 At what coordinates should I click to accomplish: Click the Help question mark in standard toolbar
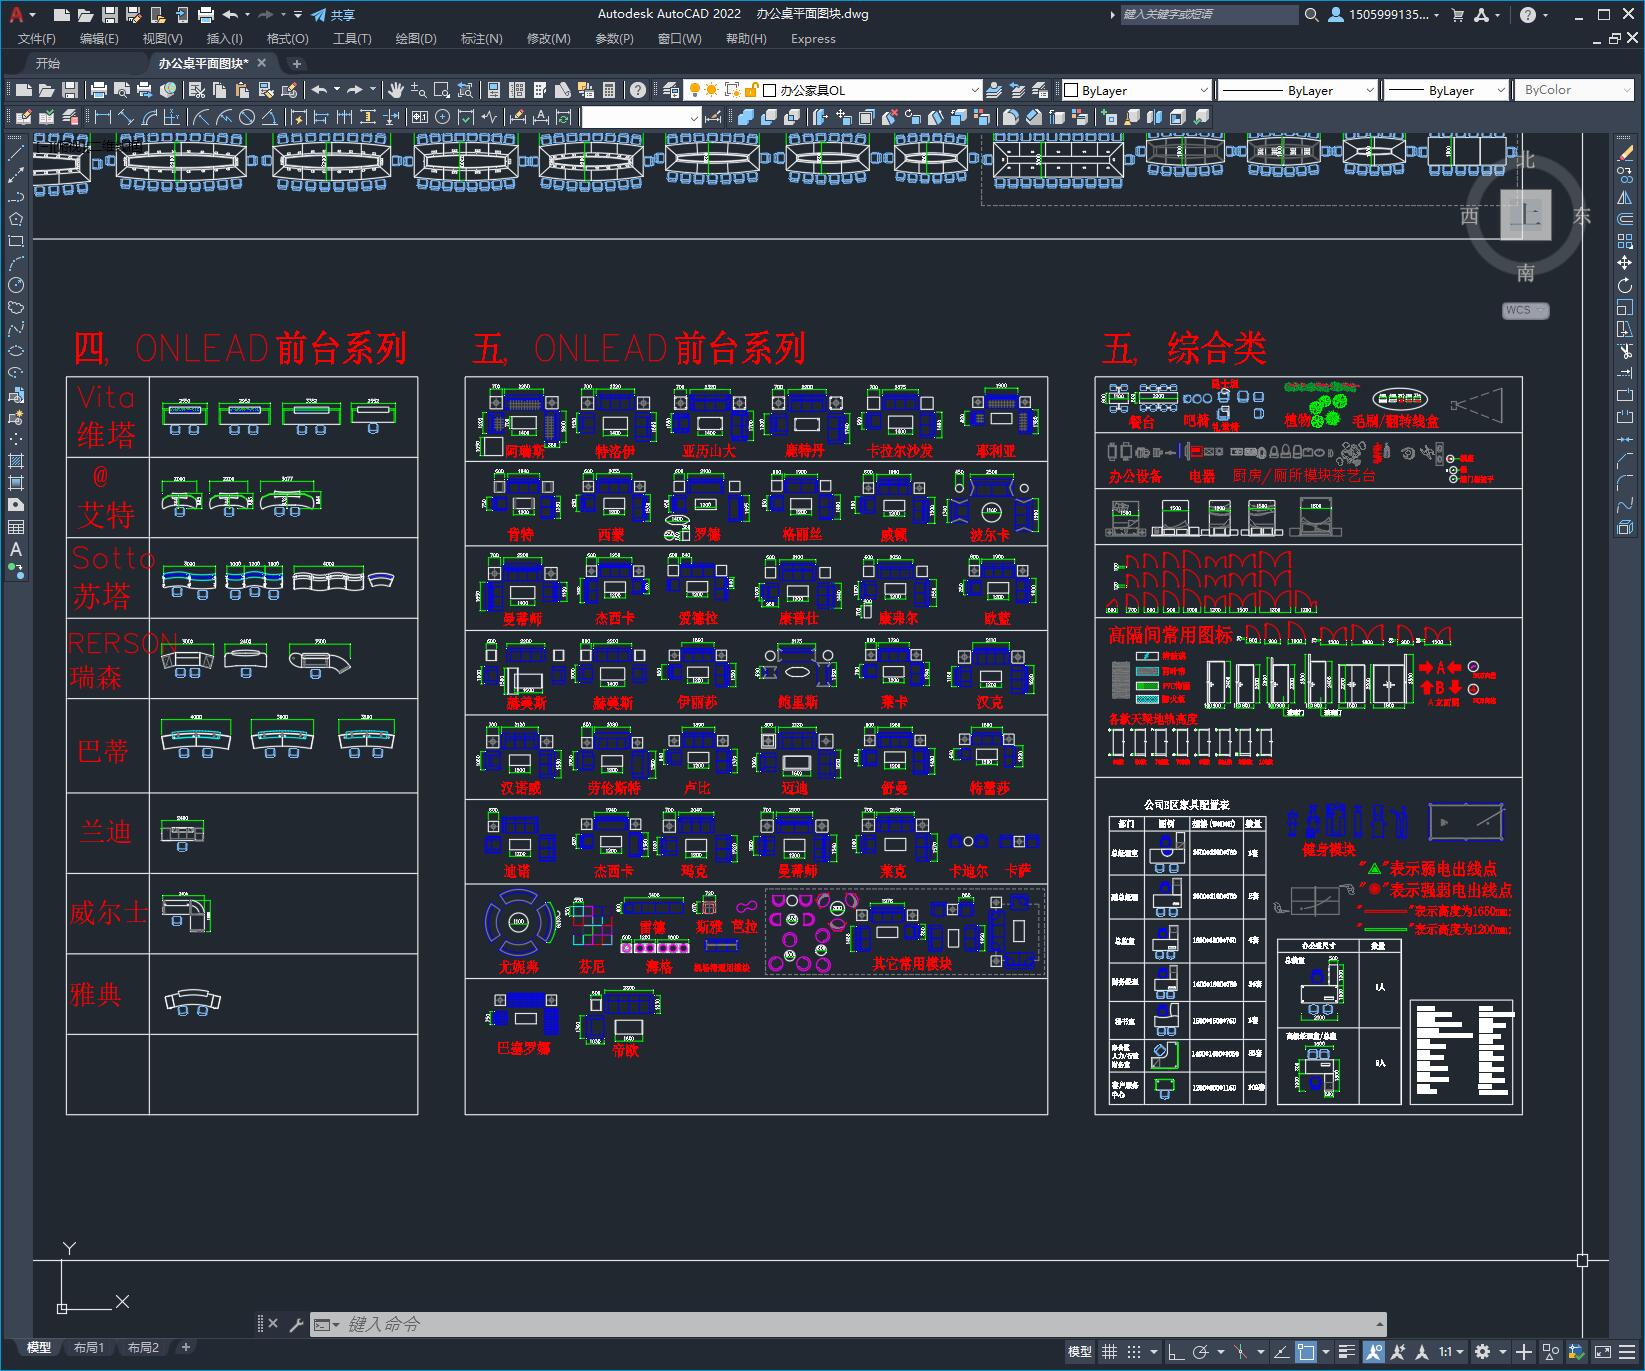pos(638,90)
